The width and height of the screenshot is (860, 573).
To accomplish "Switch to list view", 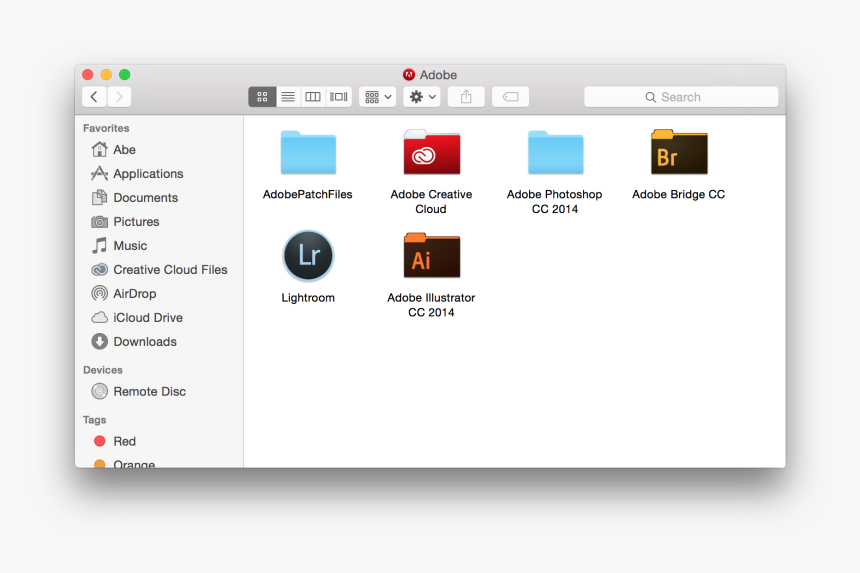I will click(288, 97).
